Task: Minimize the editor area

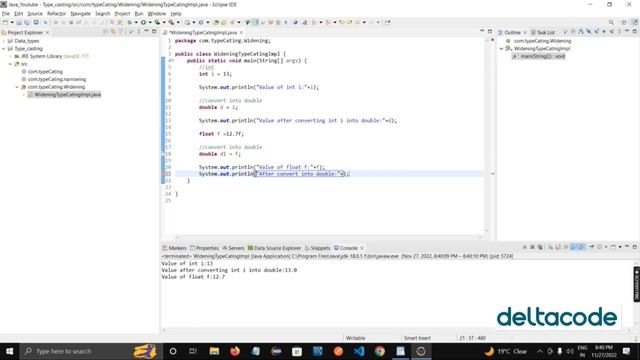Action: point(482,31)
